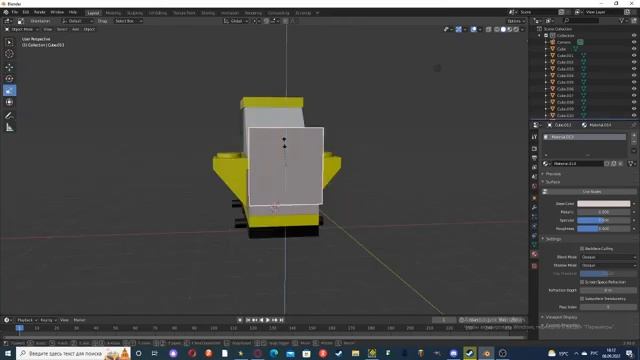Enable the Backface Culling checkbox

[x=582, y=249]
